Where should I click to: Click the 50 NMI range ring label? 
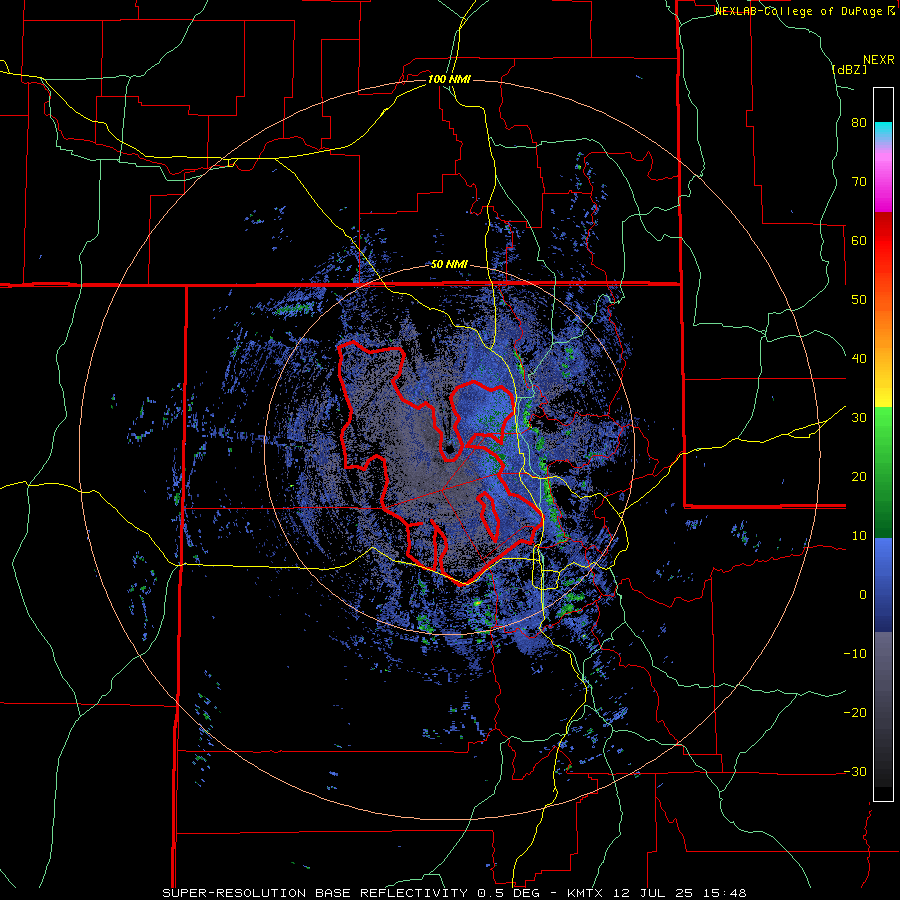[449, 265]
